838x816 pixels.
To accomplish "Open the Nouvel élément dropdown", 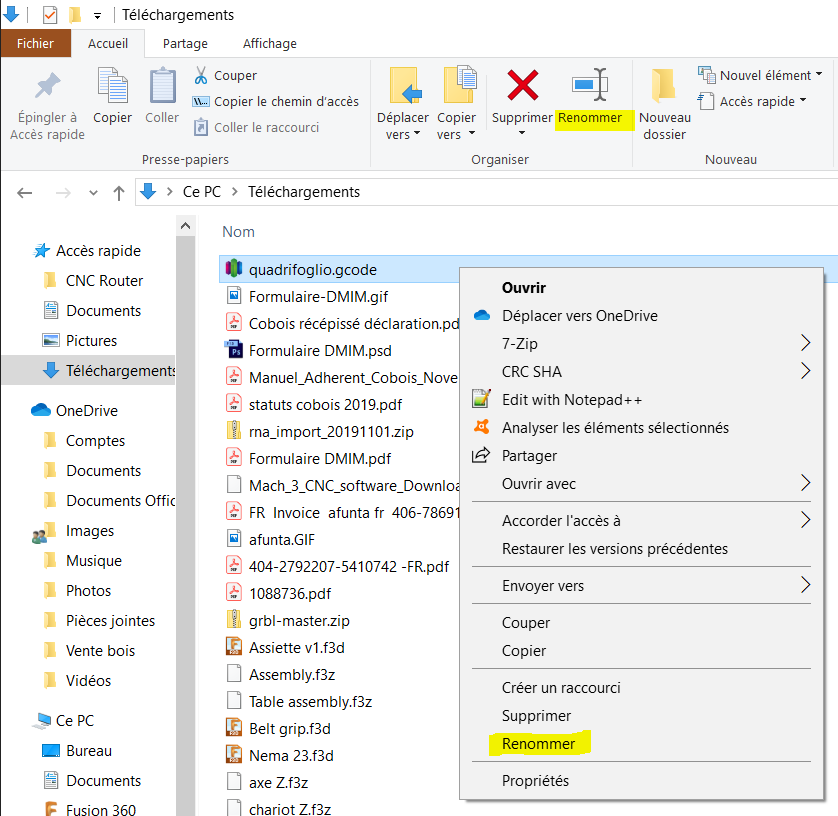I will (x=760, y=75).
